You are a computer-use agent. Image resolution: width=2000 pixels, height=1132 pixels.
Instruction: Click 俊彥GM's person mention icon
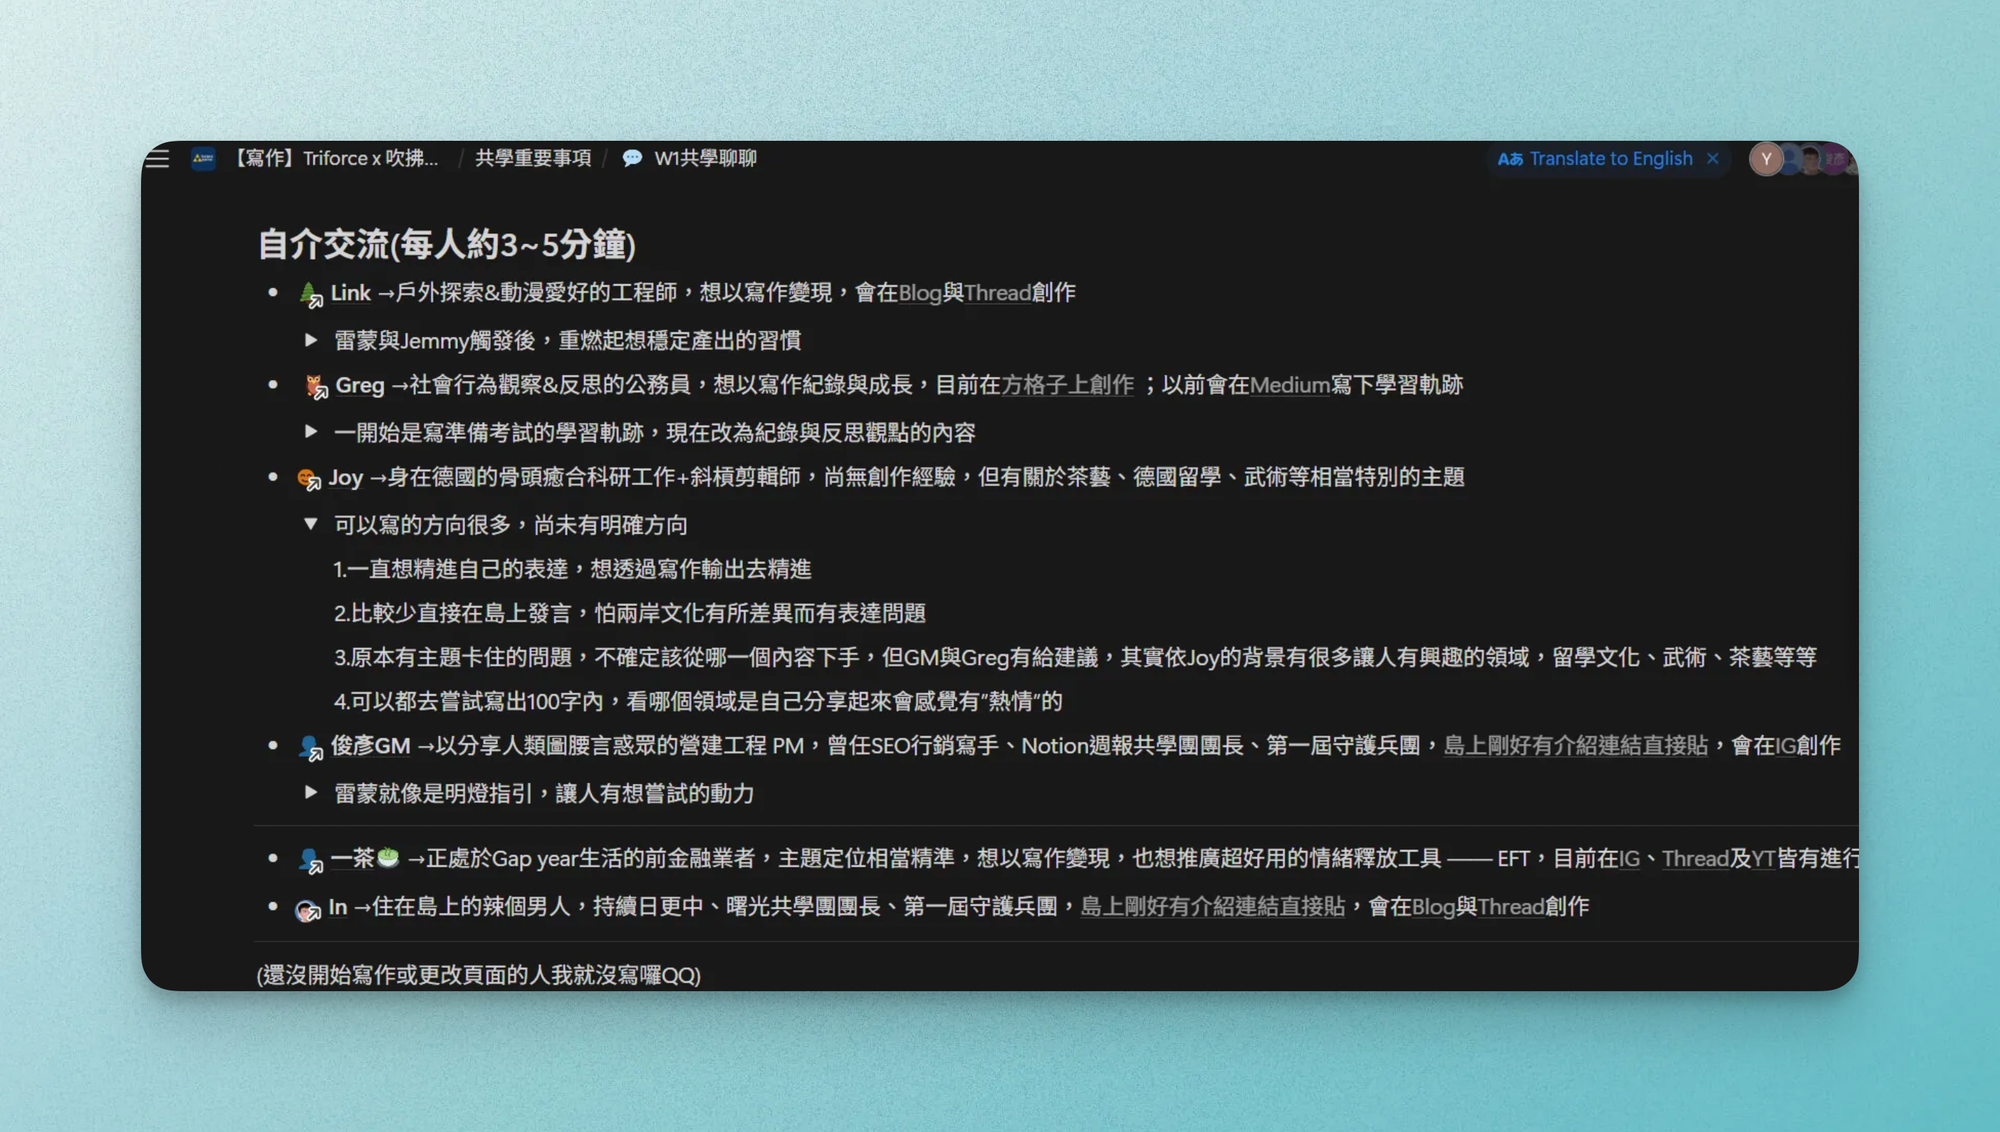click(x=310, y=747)
